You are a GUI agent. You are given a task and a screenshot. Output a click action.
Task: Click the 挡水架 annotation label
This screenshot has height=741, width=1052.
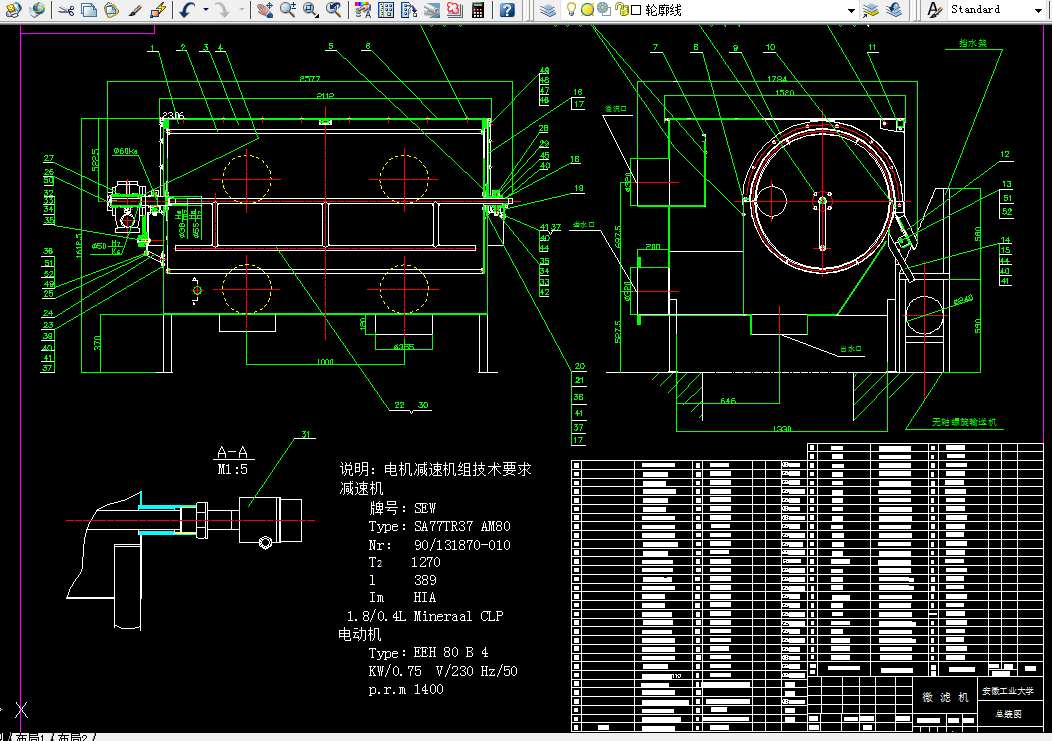(973, 43)
